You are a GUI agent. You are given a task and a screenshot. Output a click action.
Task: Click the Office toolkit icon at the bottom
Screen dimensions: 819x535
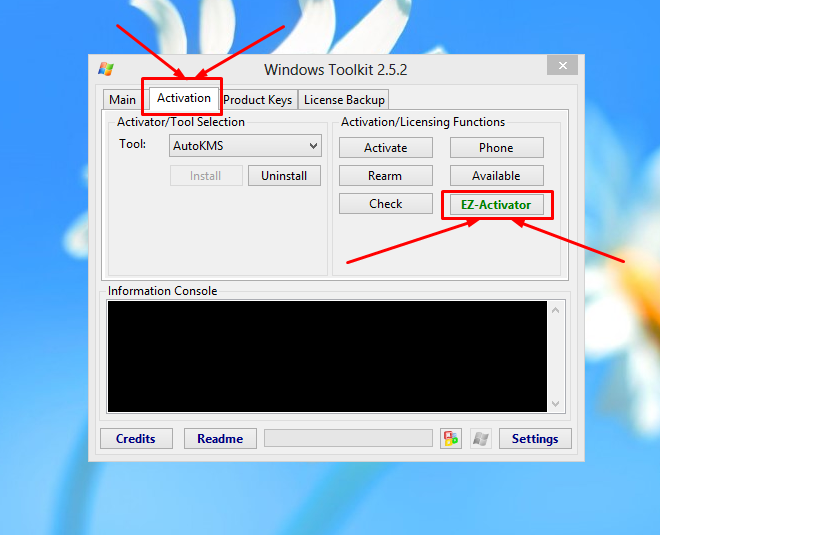pyautogui.click(x=451, y=438)
